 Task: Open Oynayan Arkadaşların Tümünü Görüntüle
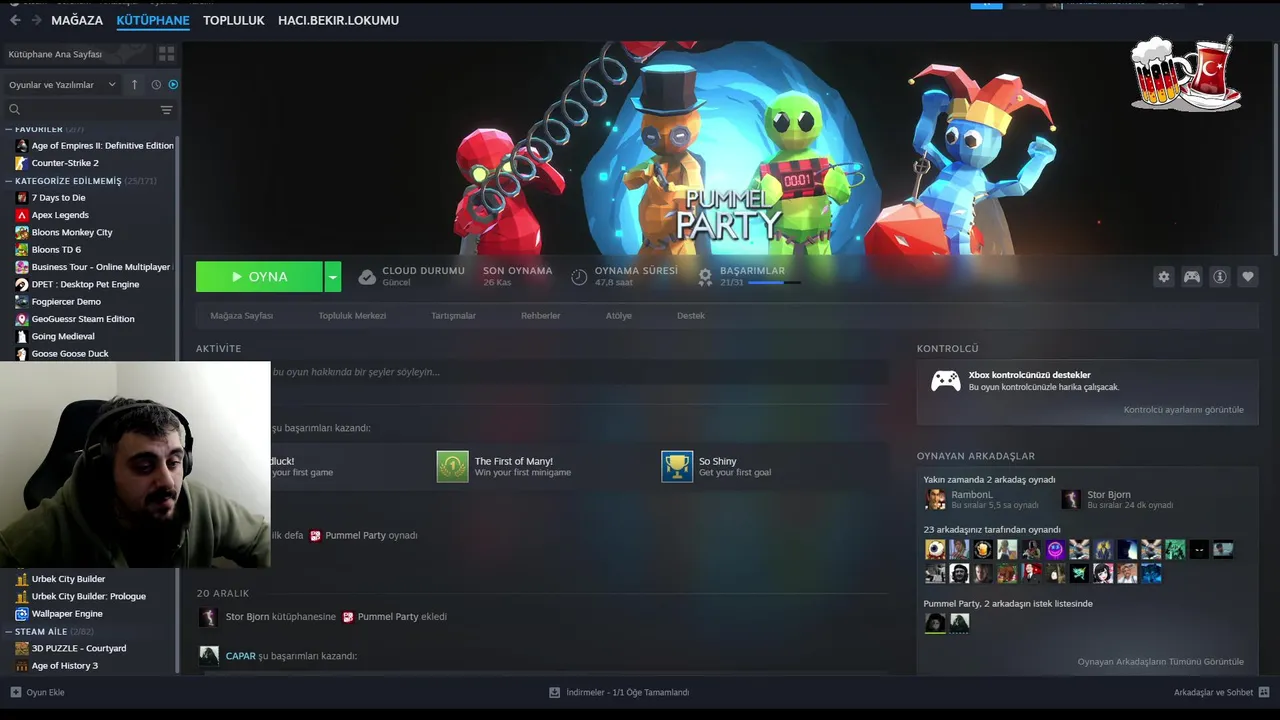click(x=1160, y=662)
